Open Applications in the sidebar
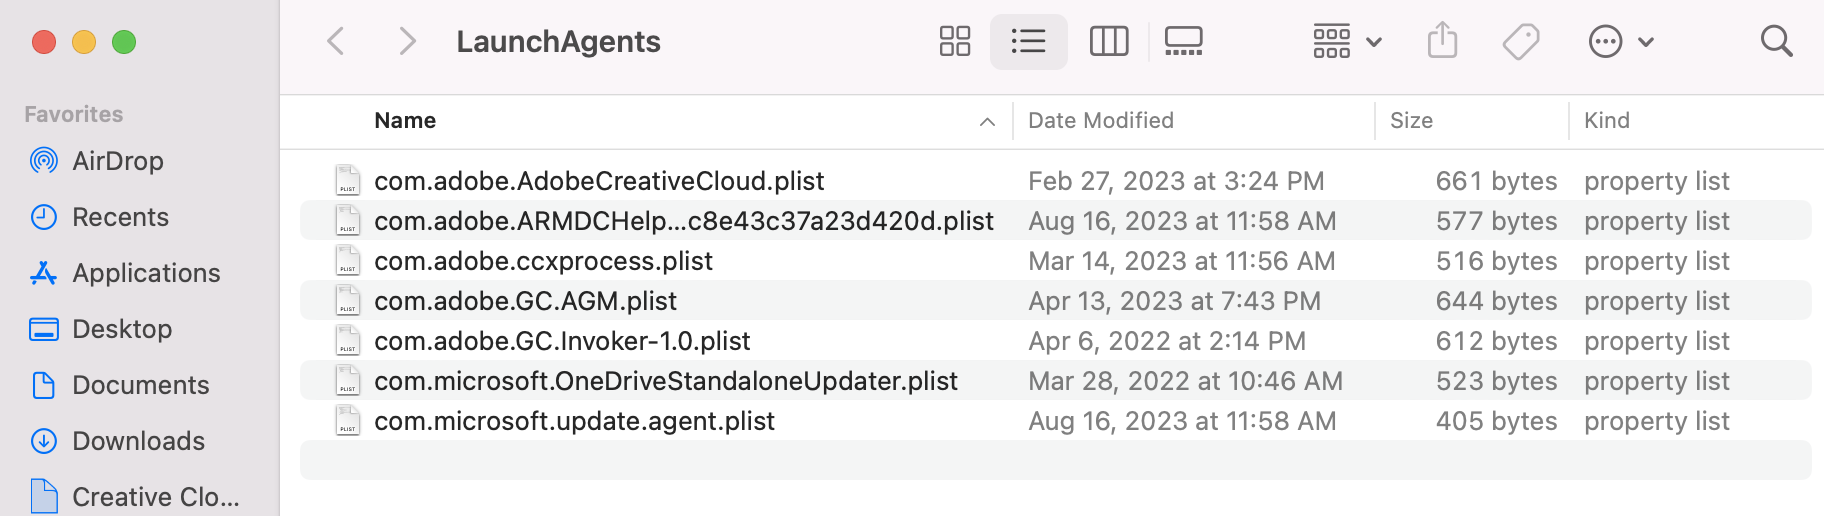 145,273
